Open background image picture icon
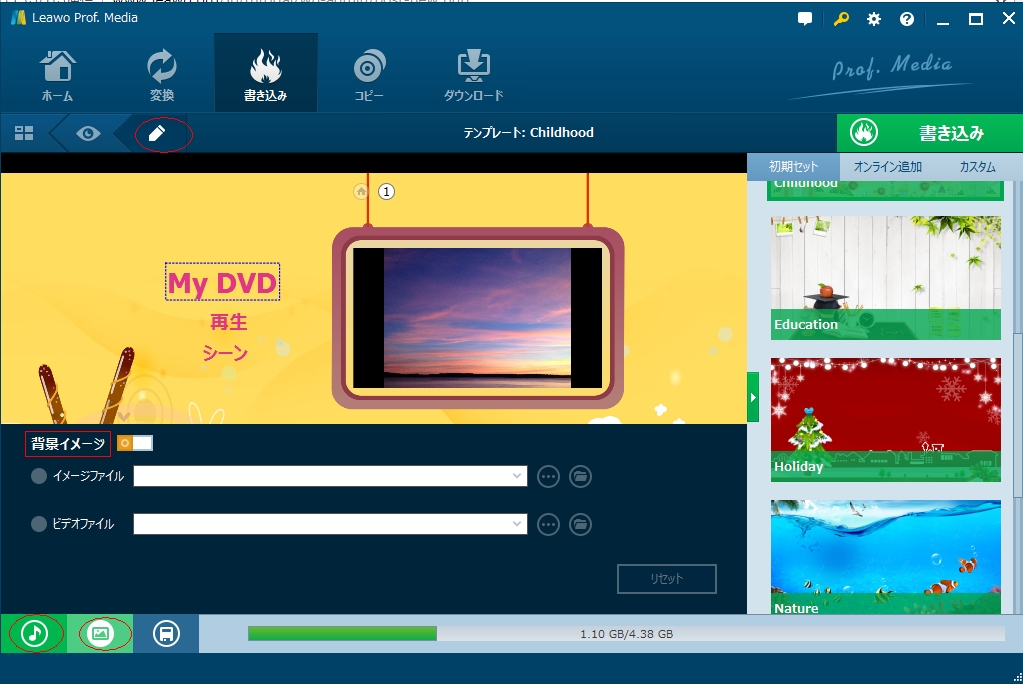Viewport: 1023px width, 684px height. (x=100, y=633)
